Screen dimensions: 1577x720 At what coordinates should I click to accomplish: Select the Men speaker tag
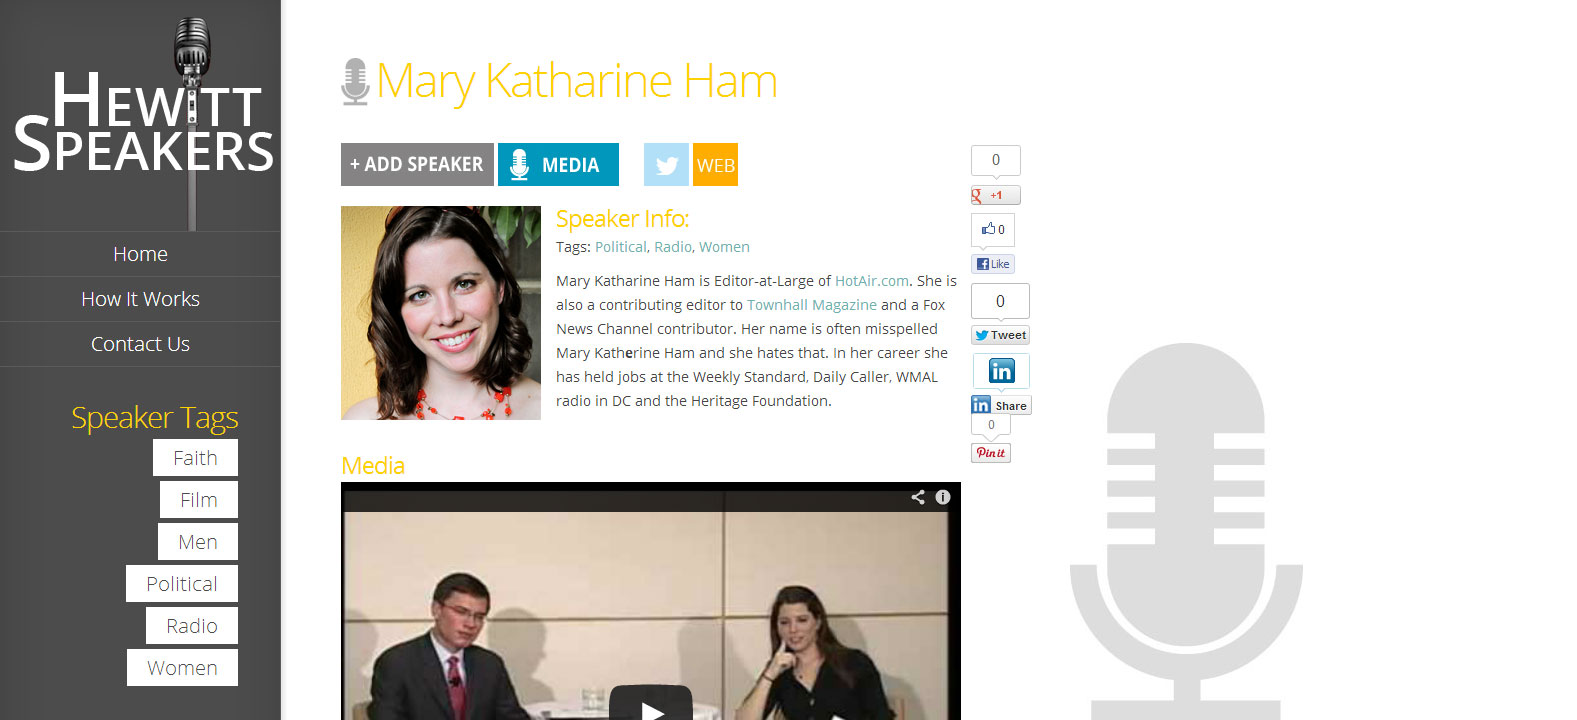[197, 542]
